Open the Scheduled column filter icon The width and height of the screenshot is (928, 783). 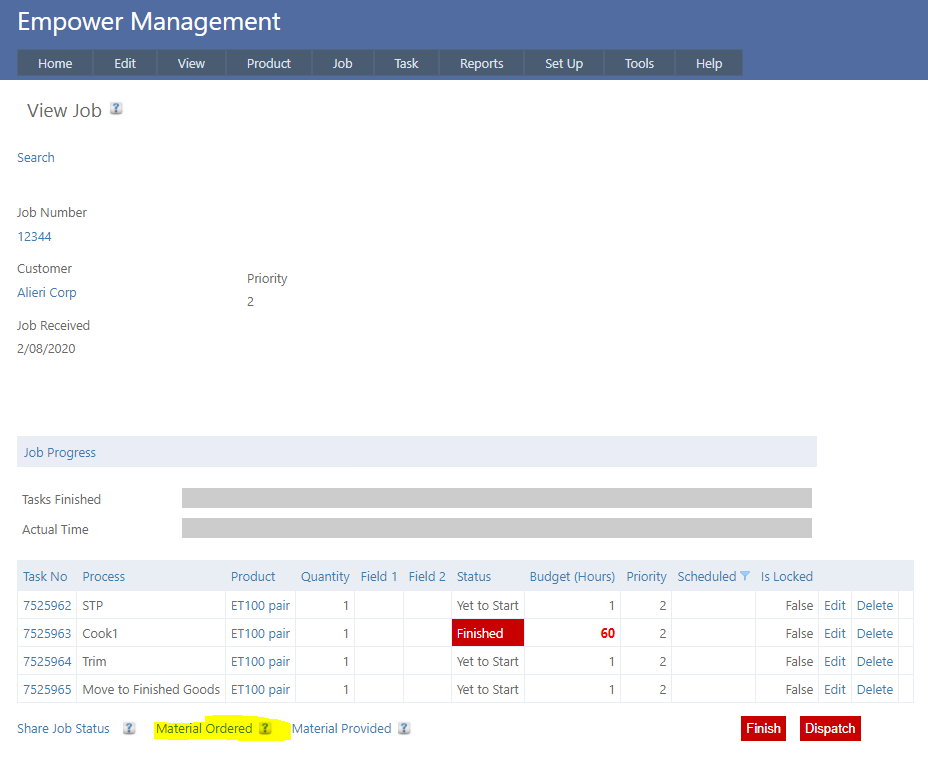745,576
